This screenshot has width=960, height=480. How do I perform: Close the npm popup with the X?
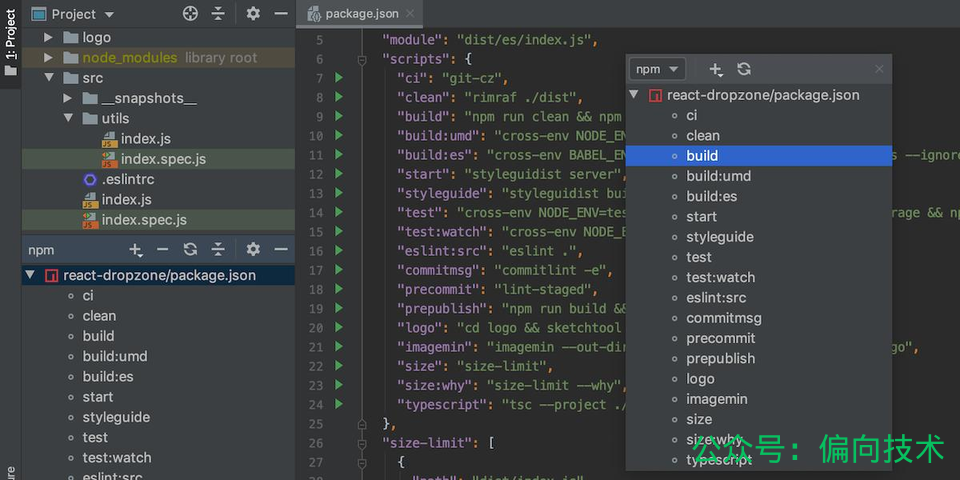pos(879,69)
